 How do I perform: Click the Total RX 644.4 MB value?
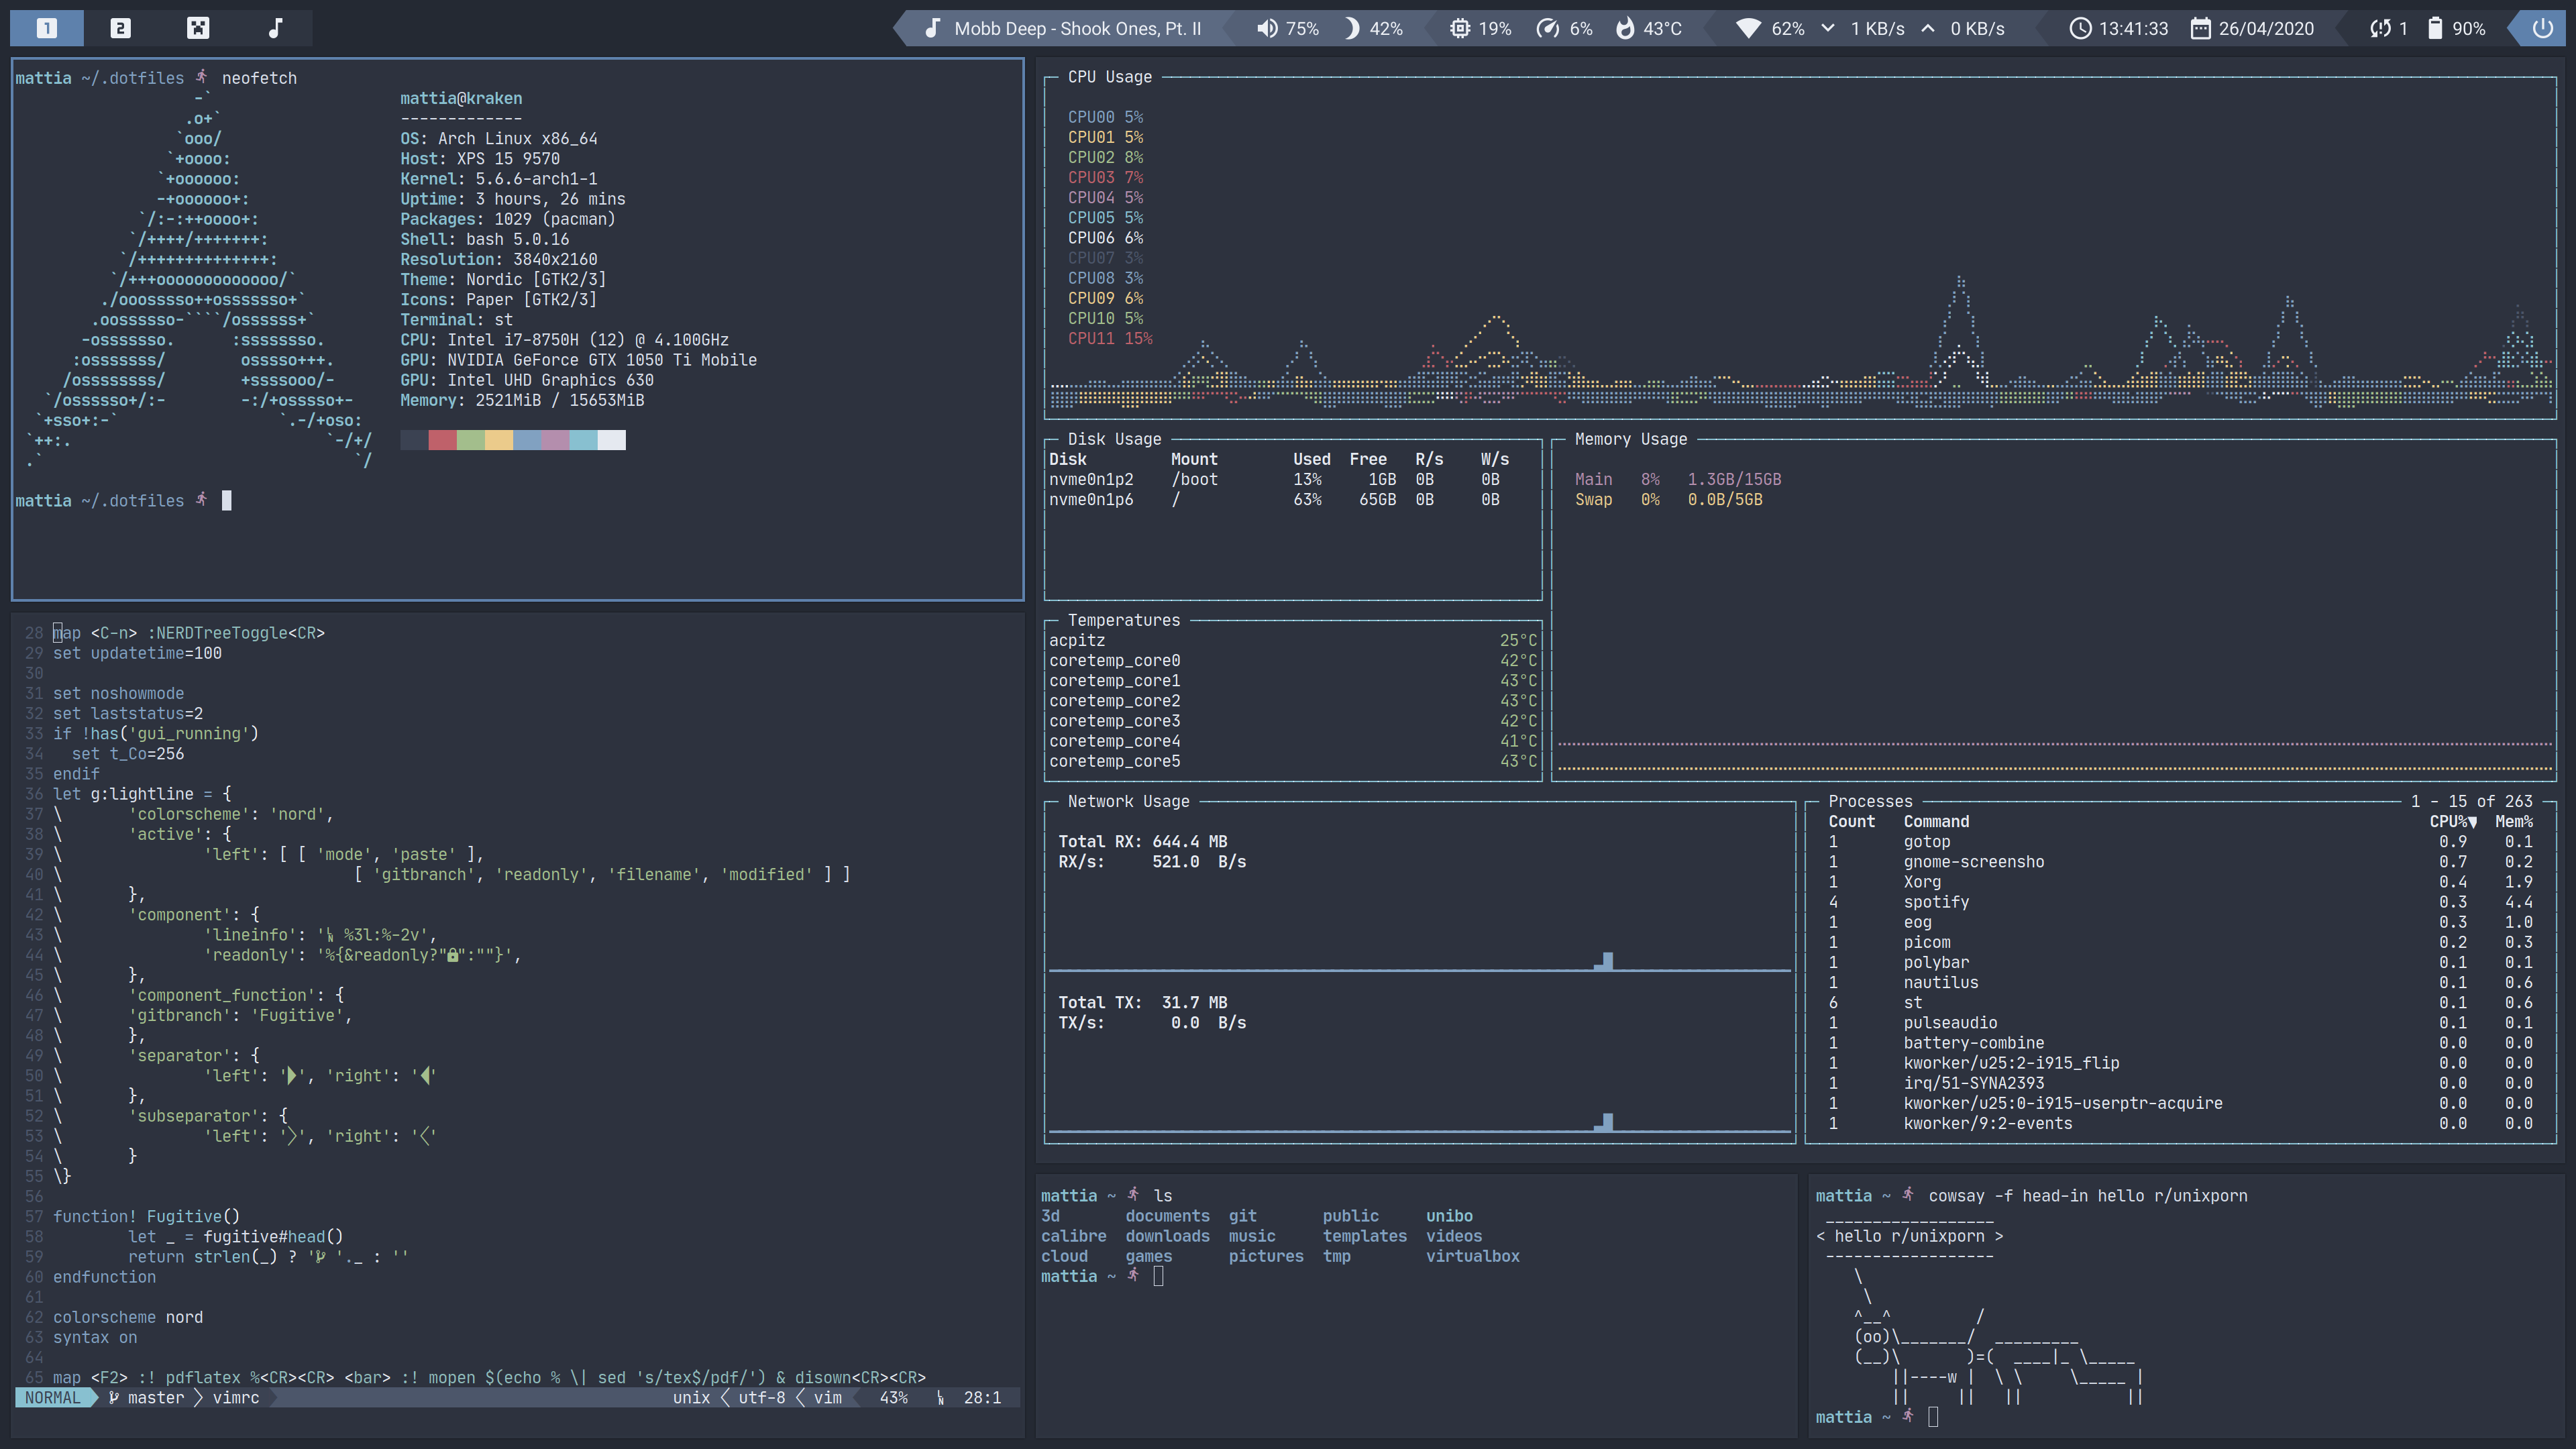(1190, 842)
